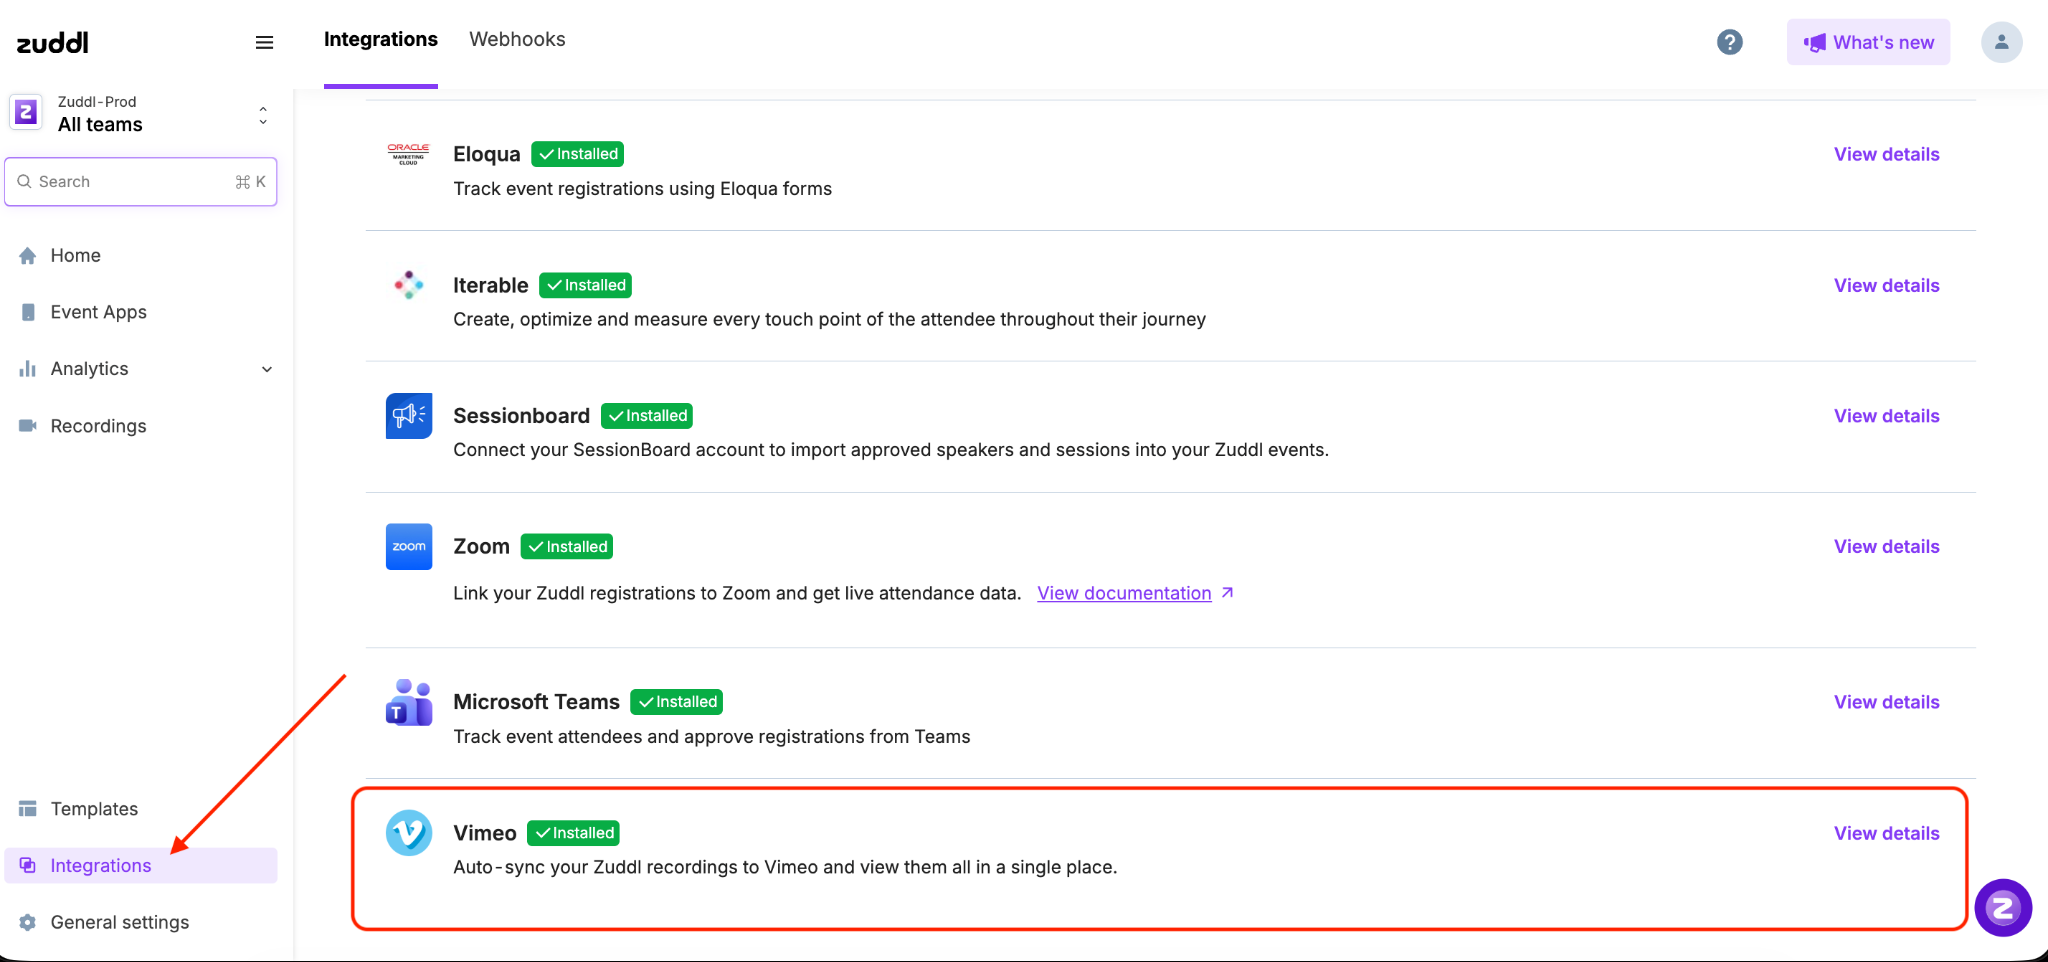
Task: Click the Installed badge next to Vimeo
Action: [x=574, y=833]
